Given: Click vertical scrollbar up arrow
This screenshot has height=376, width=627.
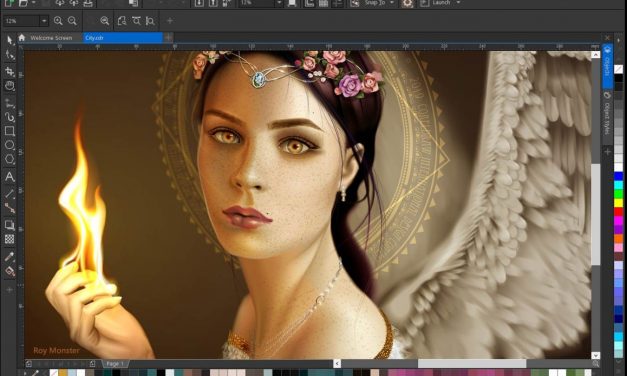Looking at the screenshot, I should (595, 55).
